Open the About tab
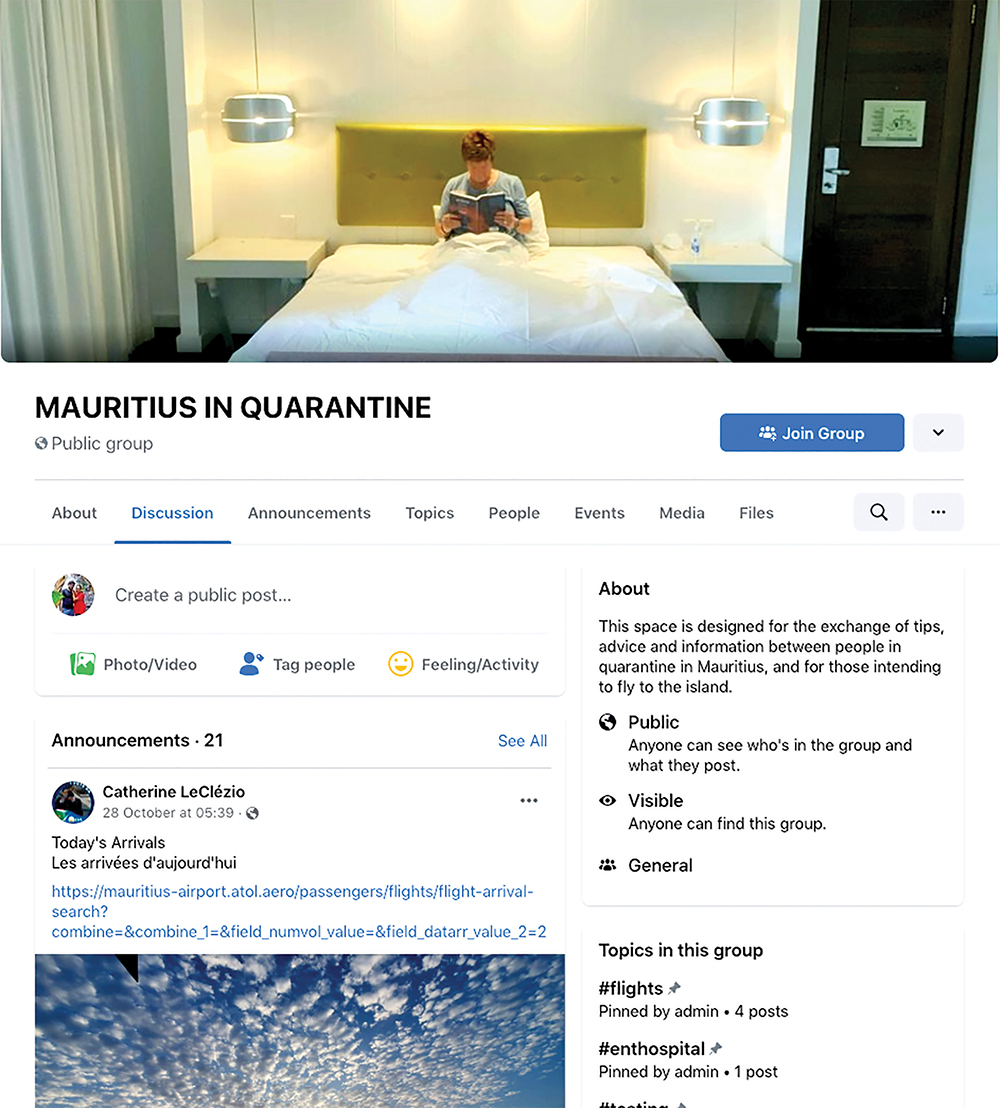The image size is (1000, 1108). click(x=74, y=513)
